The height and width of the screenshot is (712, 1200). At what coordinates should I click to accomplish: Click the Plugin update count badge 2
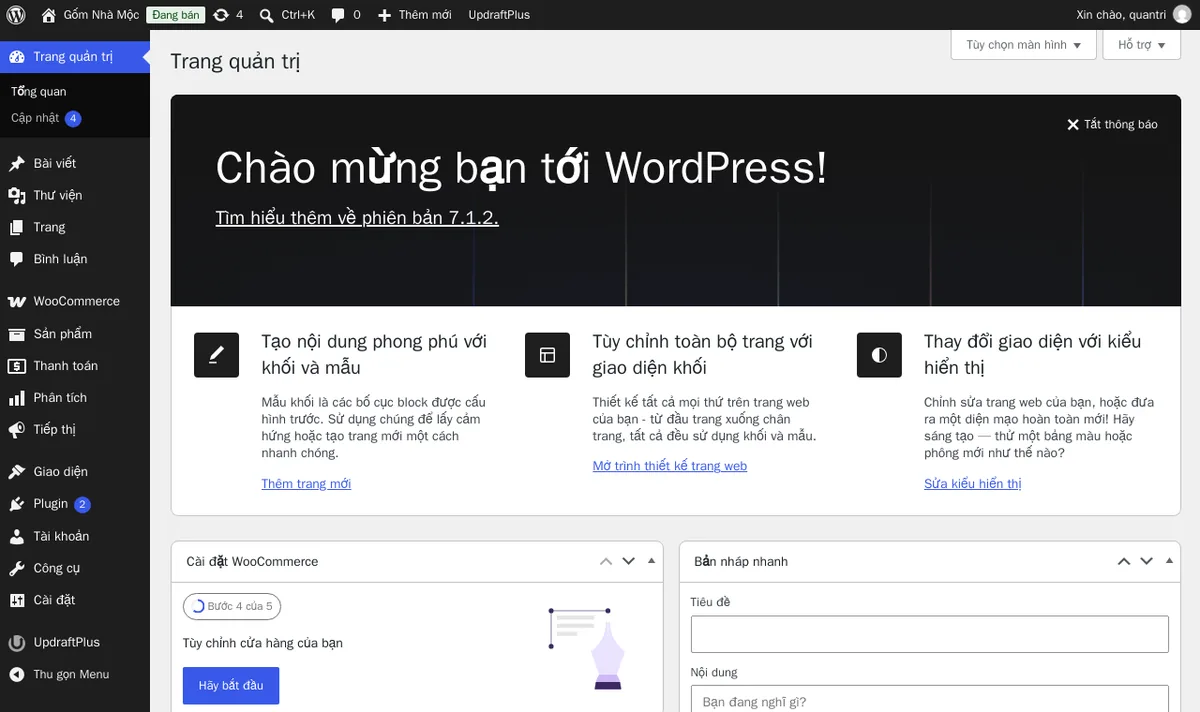click(82, 505)
